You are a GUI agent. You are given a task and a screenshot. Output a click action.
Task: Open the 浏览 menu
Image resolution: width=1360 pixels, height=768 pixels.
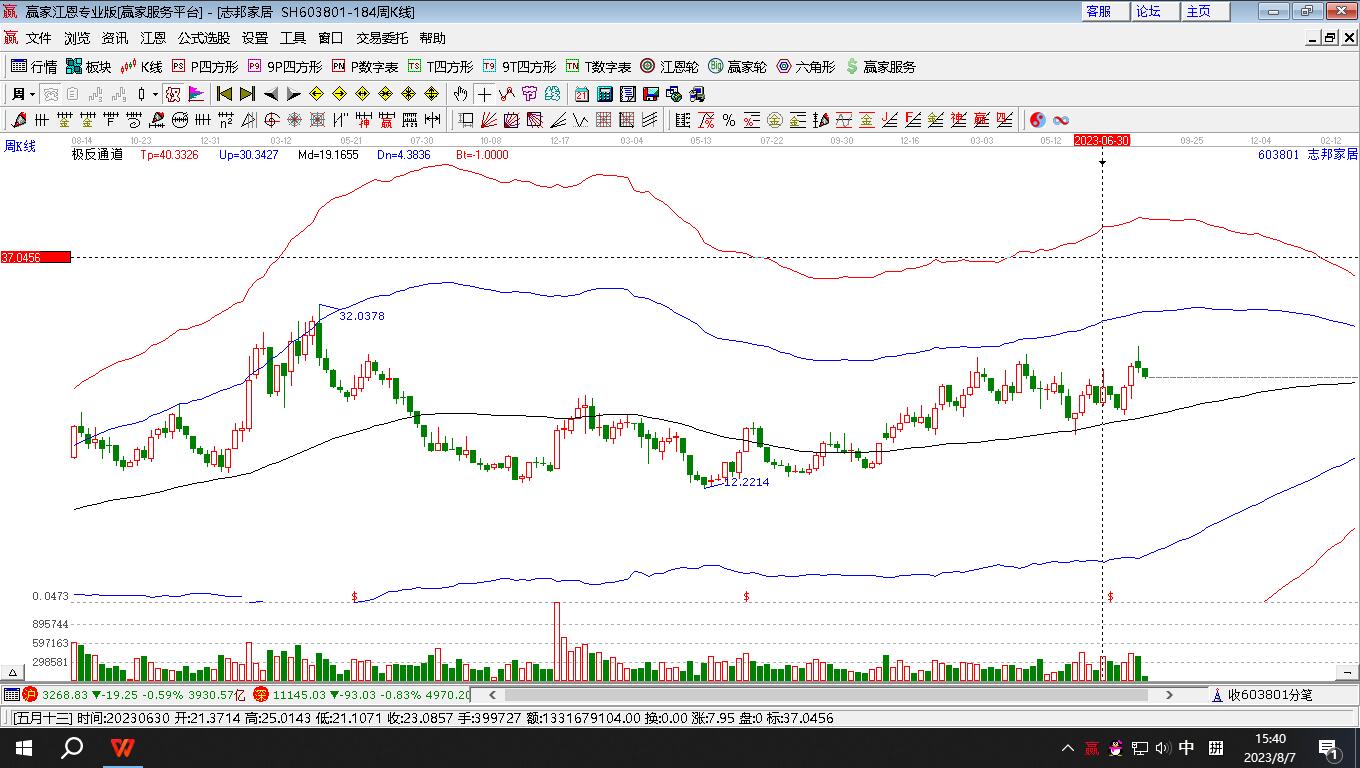point(77,38)
